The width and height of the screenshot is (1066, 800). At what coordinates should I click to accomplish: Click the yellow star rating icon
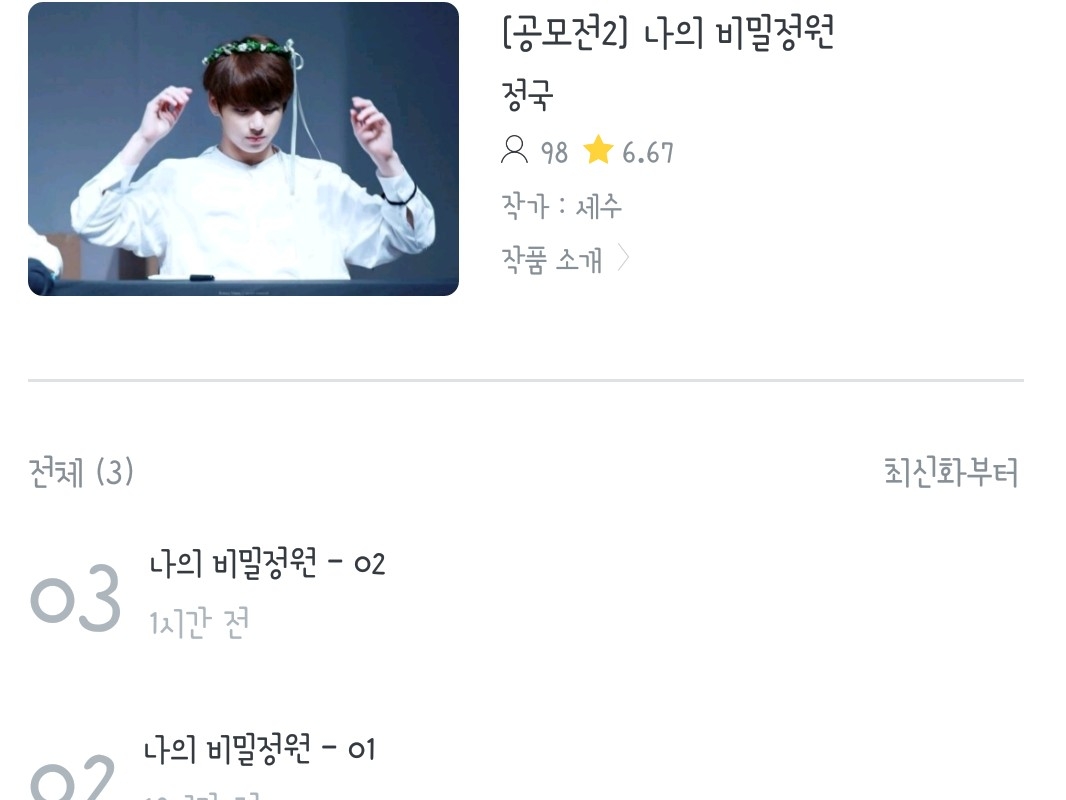(598, 150)
